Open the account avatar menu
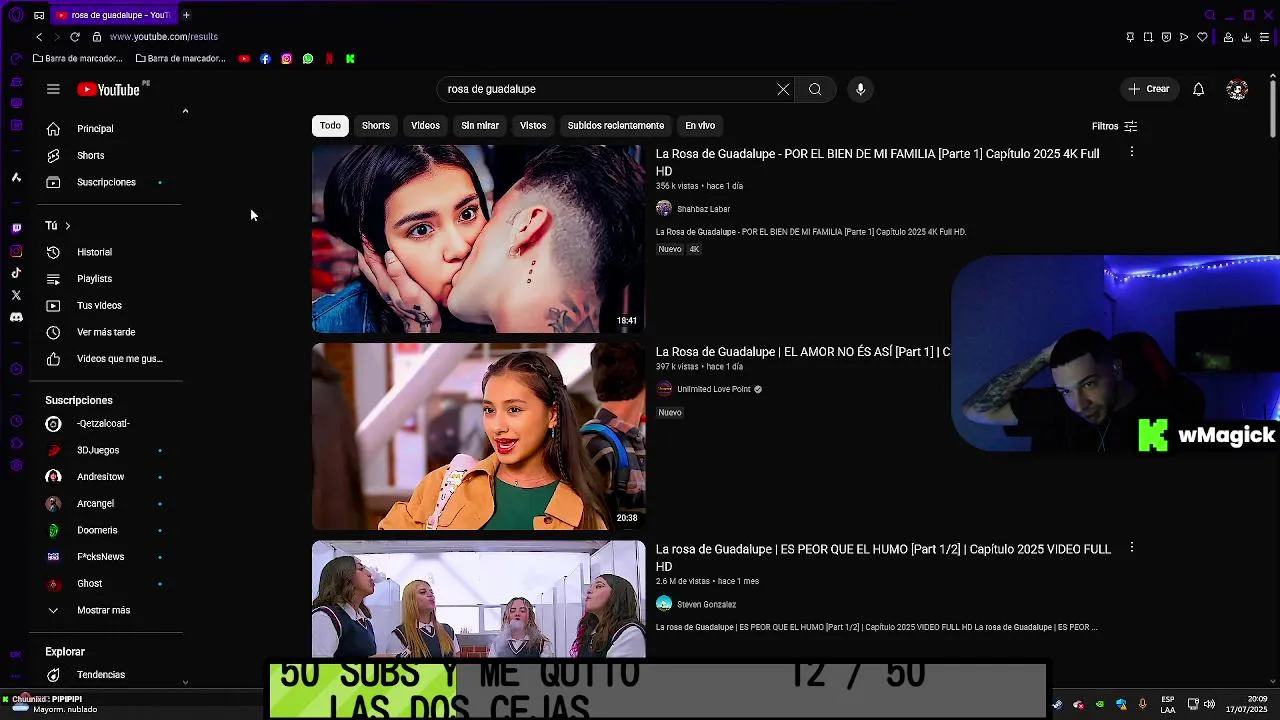 coord(1237,89)
